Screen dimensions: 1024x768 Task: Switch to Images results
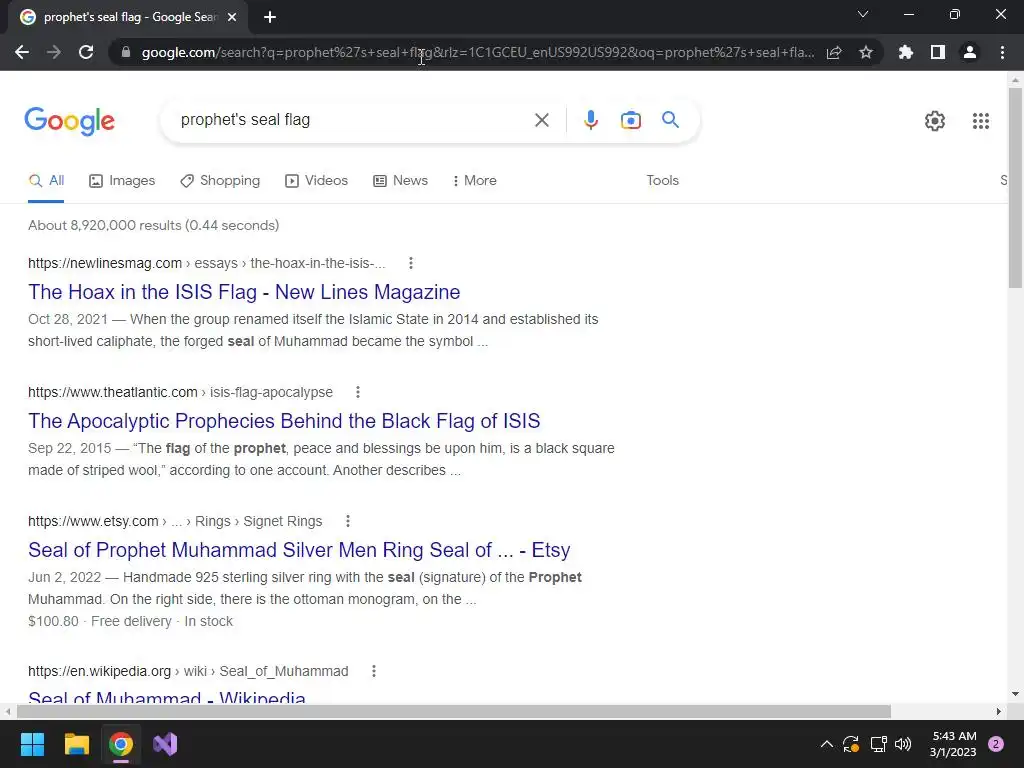[122, 180]
